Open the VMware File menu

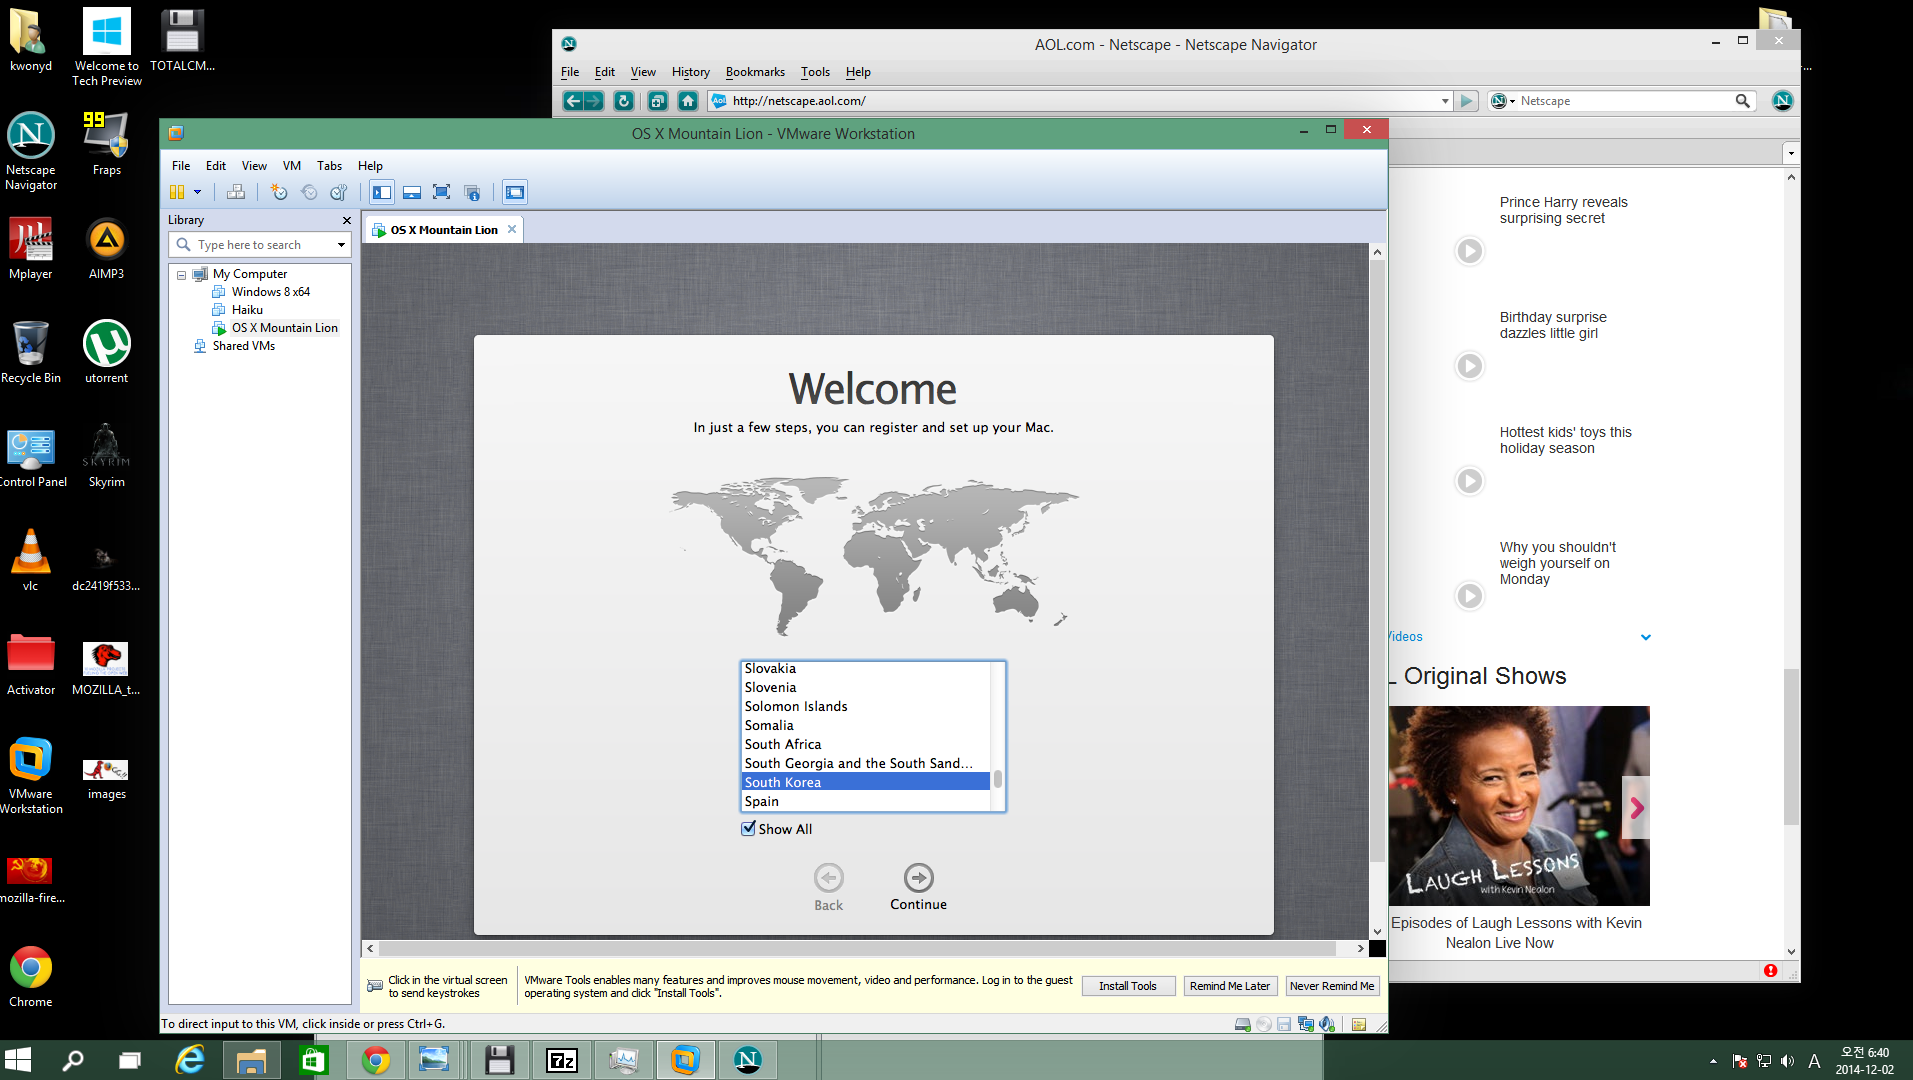click(181, 166)
